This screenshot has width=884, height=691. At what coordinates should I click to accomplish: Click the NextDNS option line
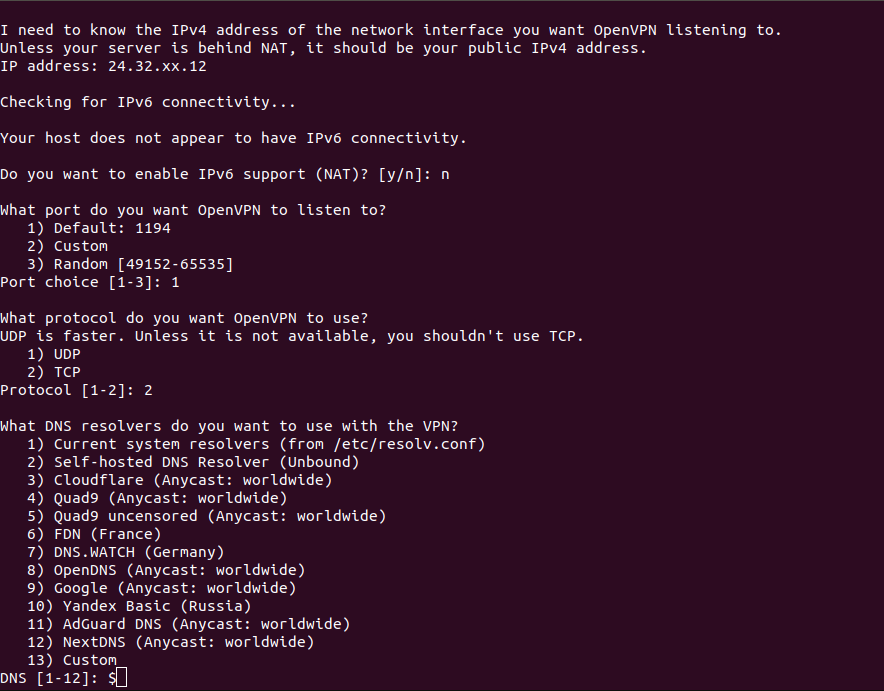171,643
